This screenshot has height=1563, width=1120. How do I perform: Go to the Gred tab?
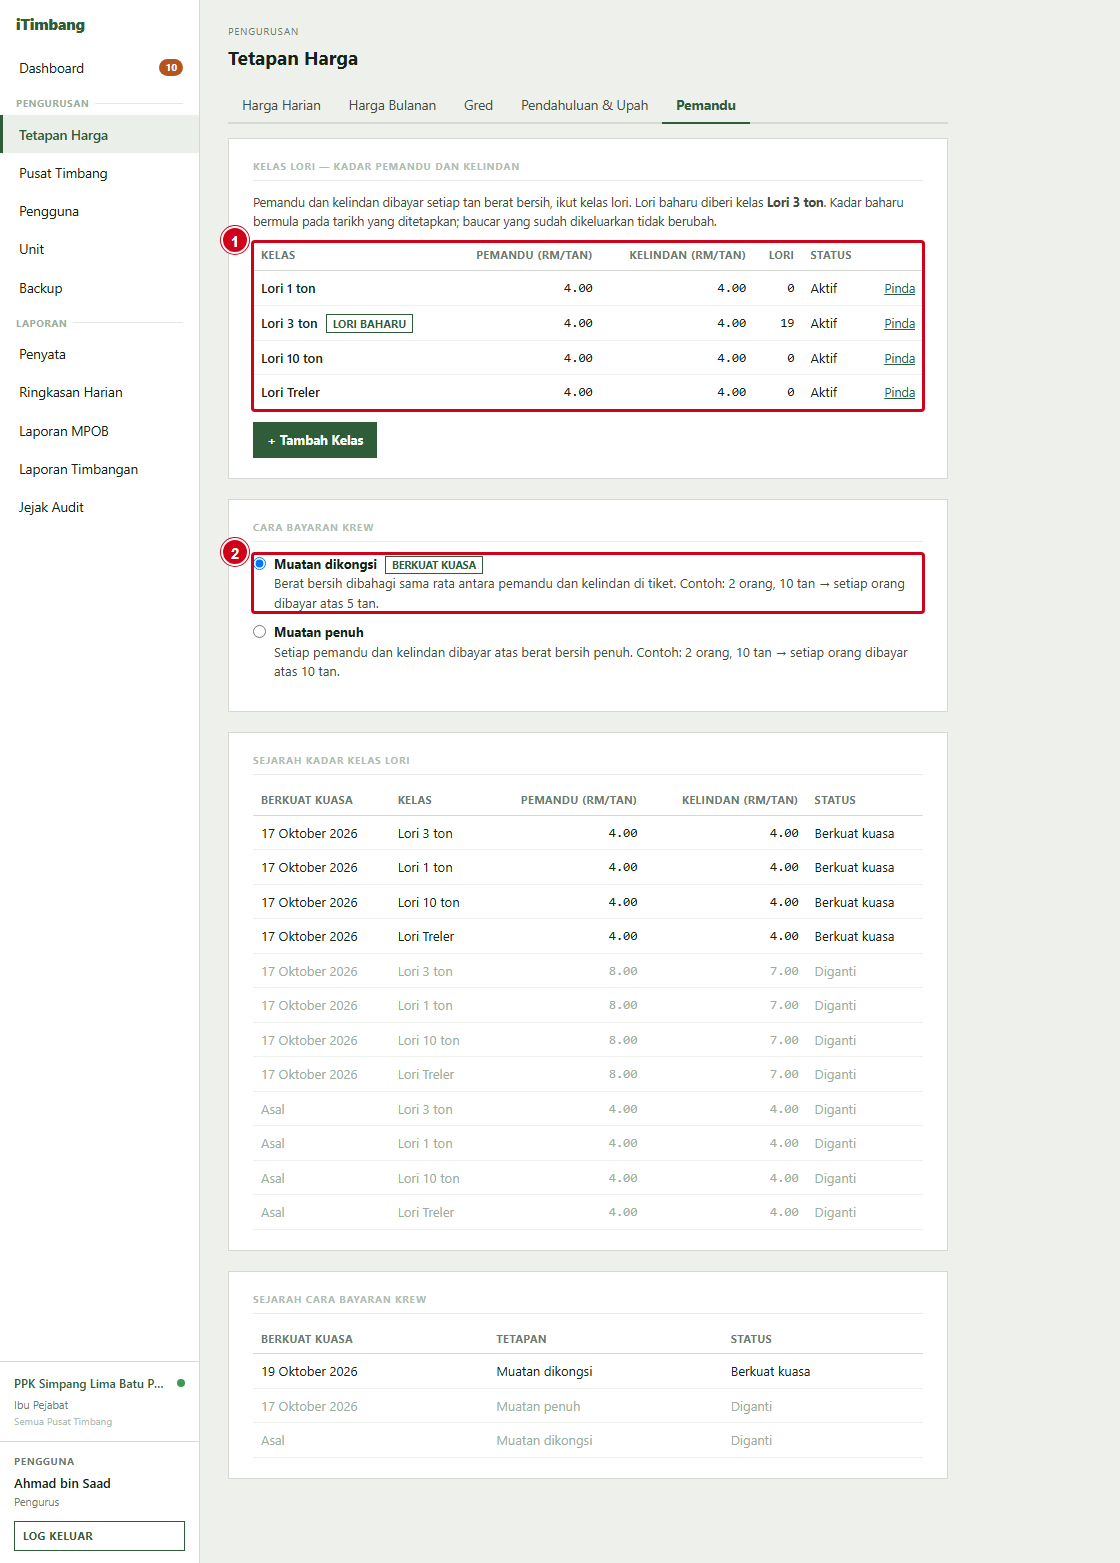pyautogui.click(x=478, y=105)
